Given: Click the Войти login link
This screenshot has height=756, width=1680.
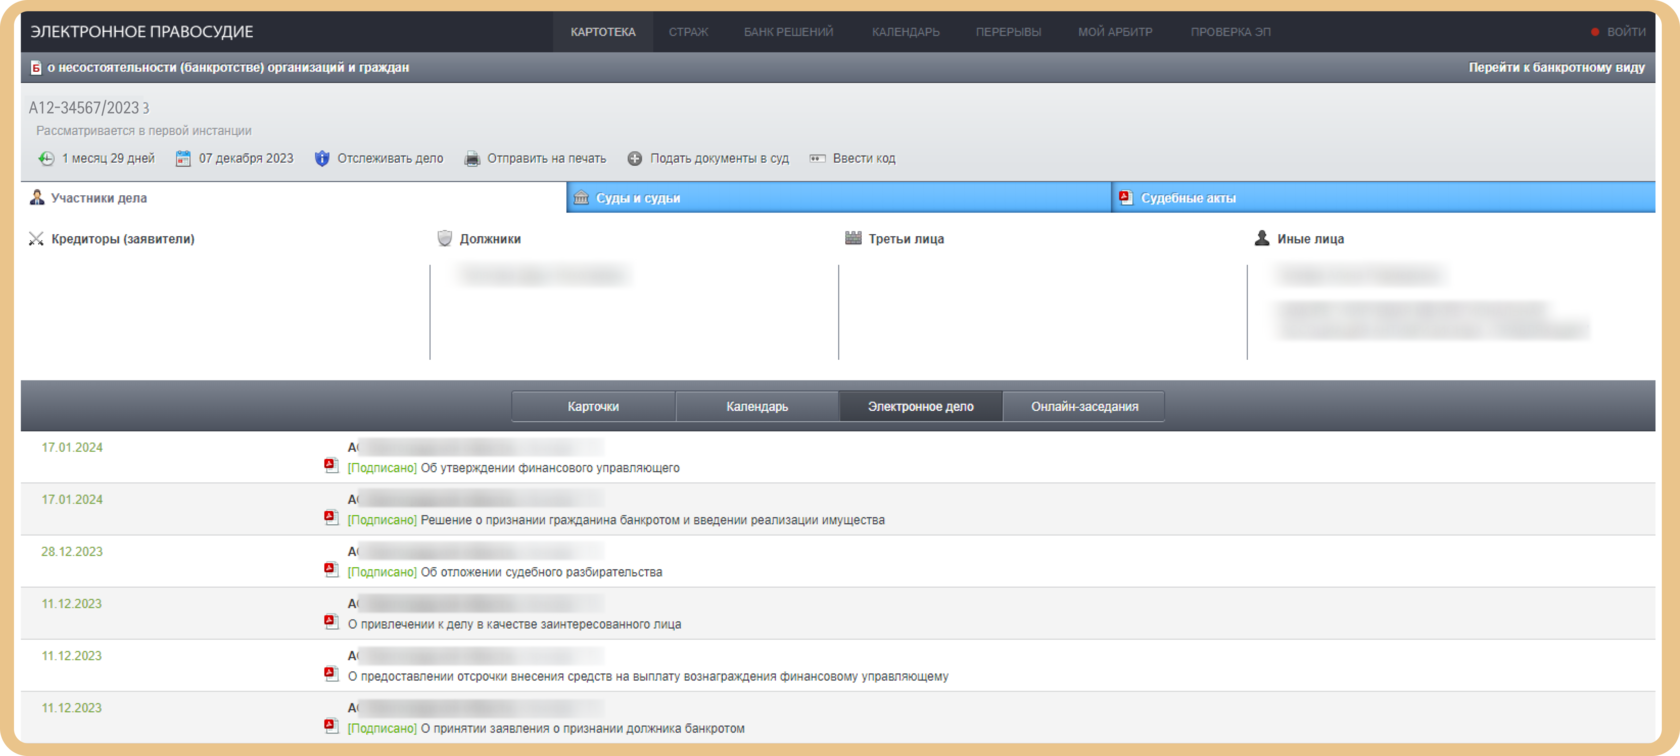Looking at the screenshot, I should [x=1625, y=32].
